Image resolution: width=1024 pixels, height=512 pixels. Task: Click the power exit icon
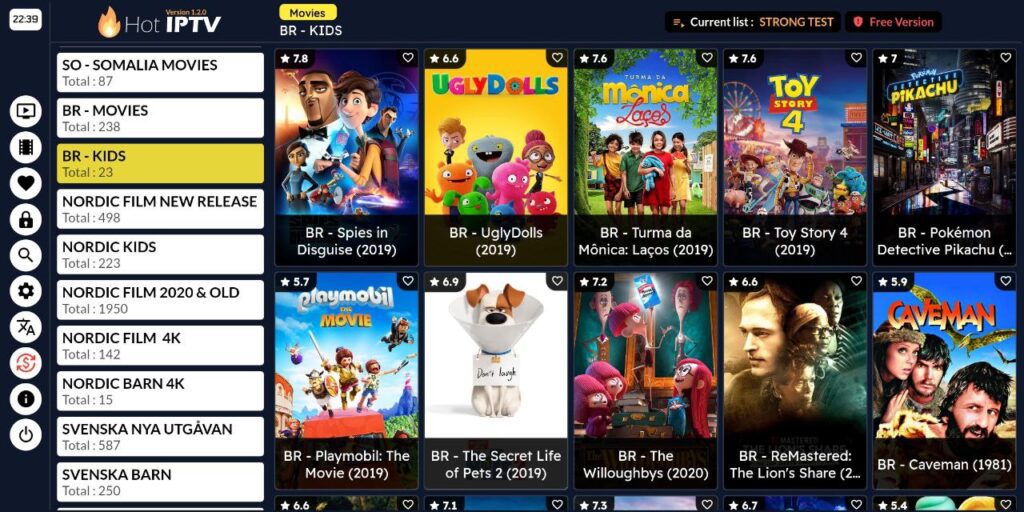[25, 435]
